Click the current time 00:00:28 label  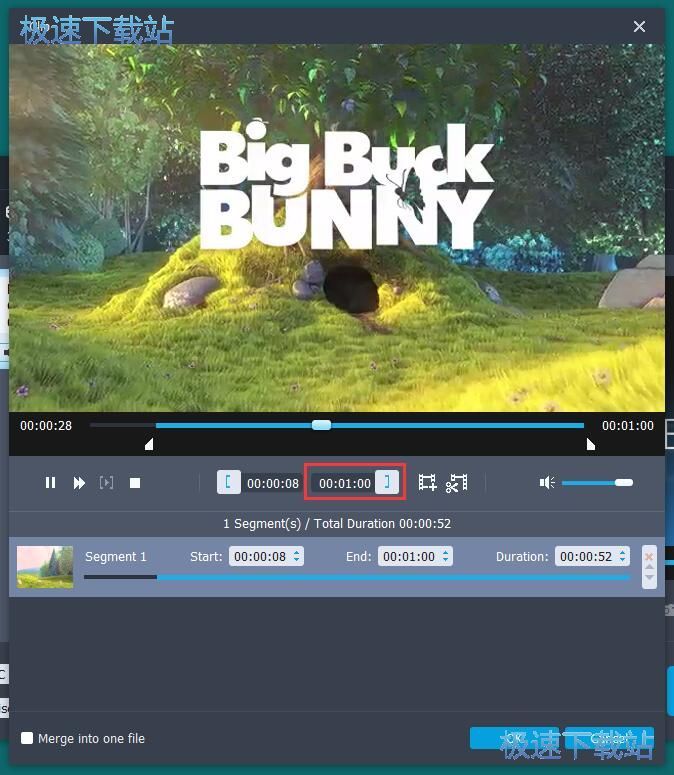[46, 426]
